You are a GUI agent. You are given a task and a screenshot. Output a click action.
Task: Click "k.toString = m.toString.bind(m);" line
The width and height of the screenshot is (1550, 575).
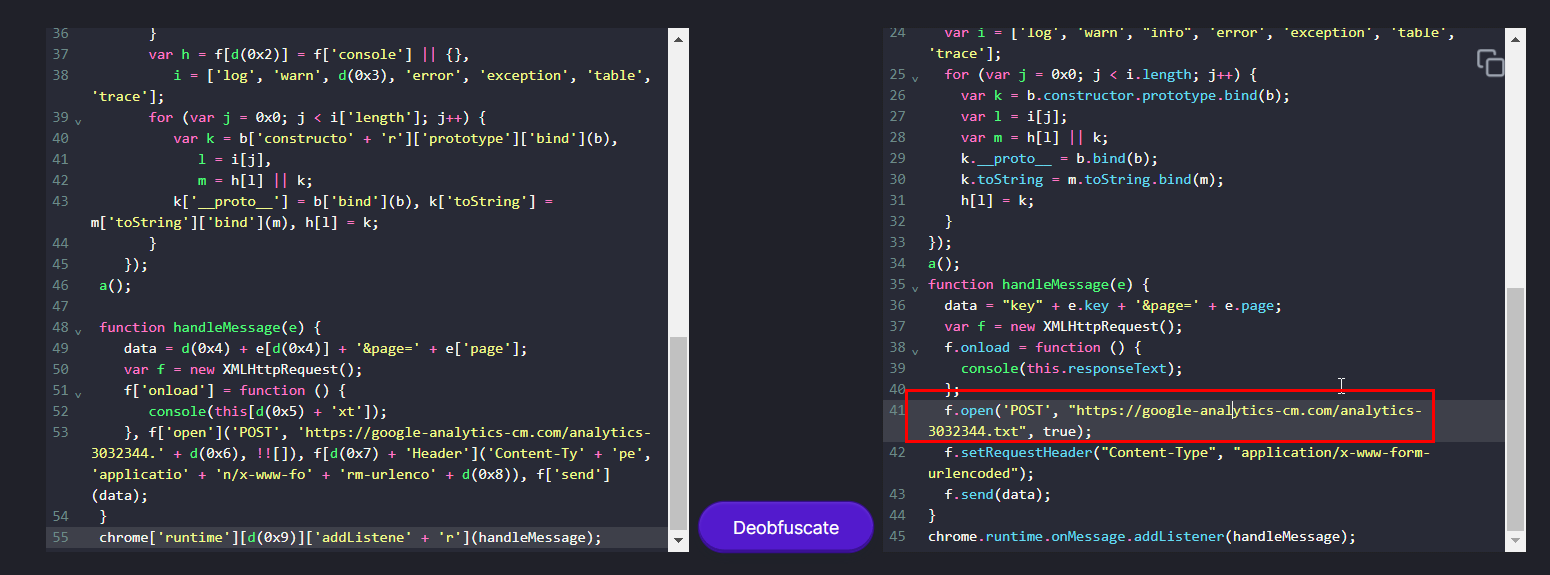pos(1093,180)
